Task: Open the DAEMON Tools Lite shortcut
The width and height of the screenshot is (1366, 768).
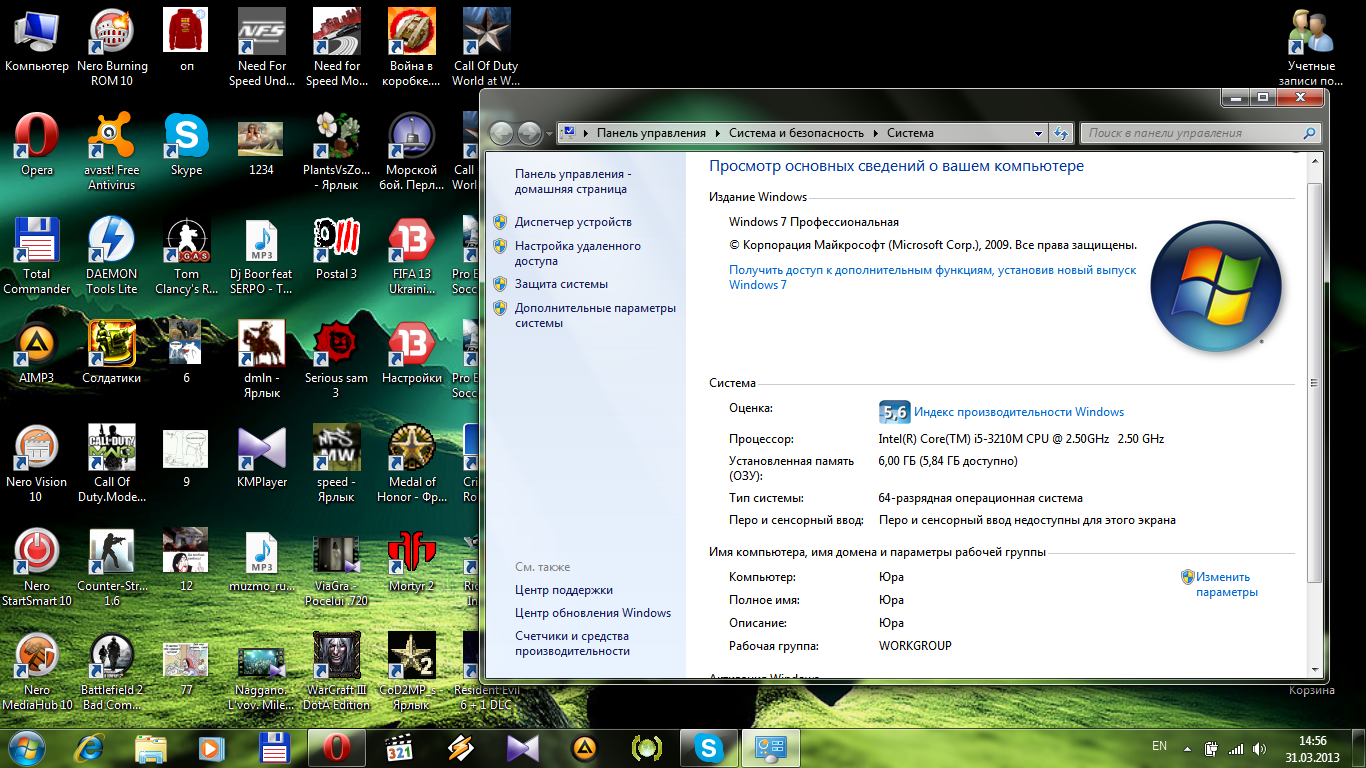Action: tap(111, 255)
